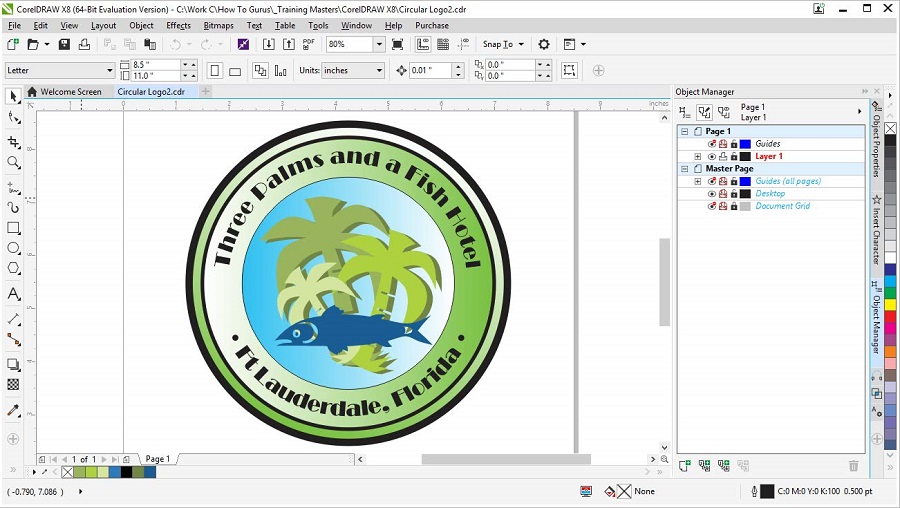Click the Export icon
The image size is (900, 508).
click(x=289, y=44)
